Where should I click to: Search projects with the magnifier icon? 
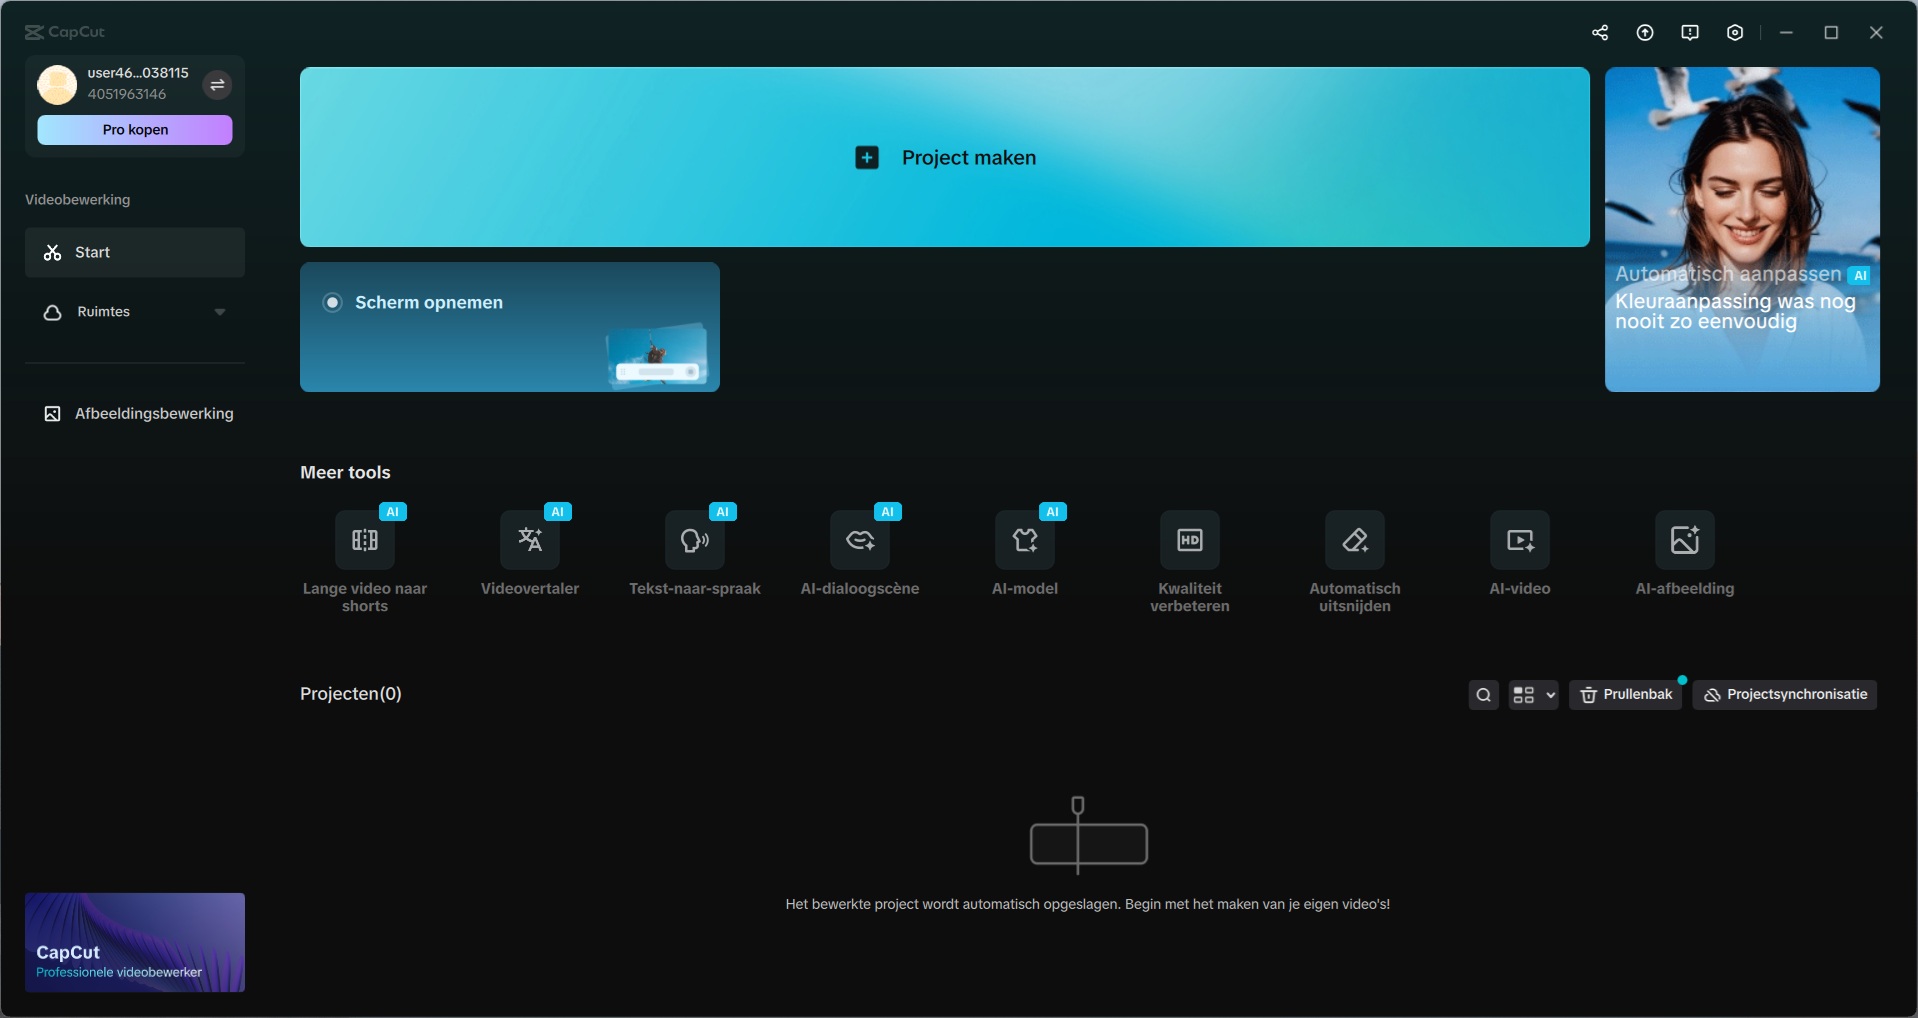(1484, 695)
